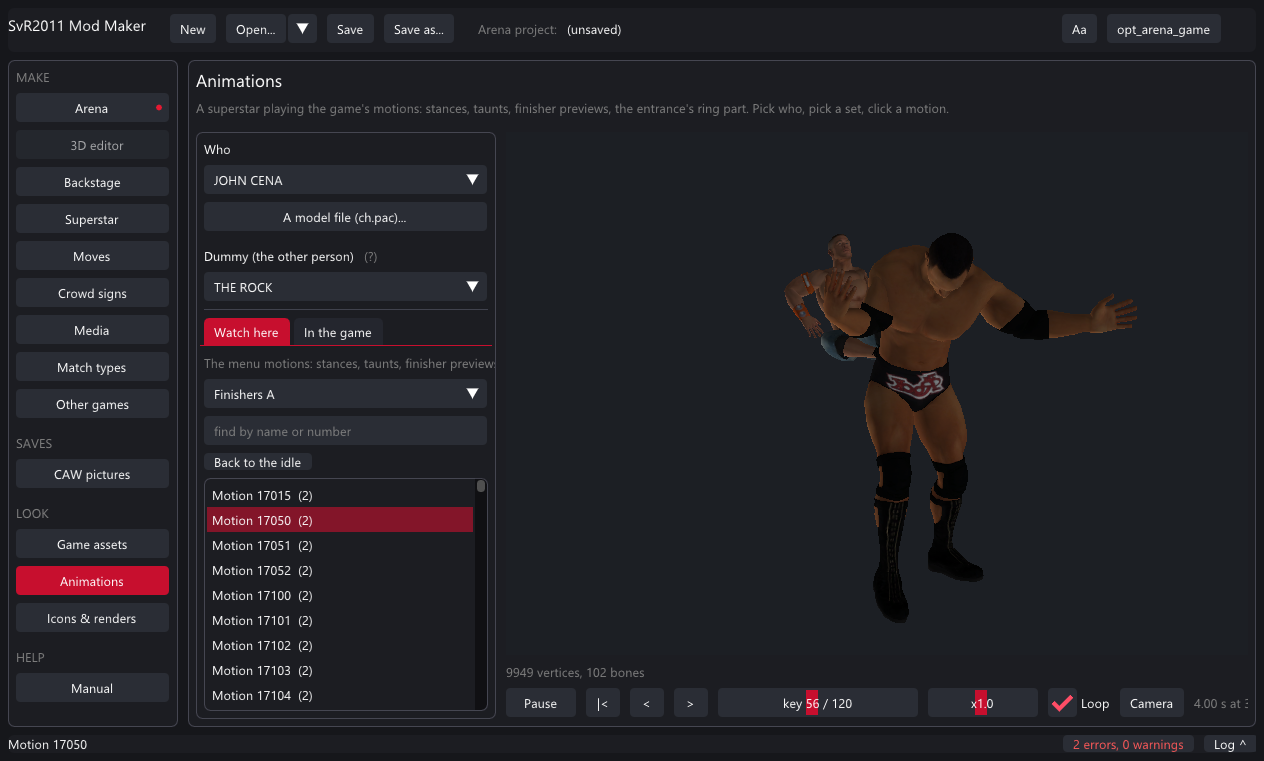Open the 3D editor section

point(92,145)
